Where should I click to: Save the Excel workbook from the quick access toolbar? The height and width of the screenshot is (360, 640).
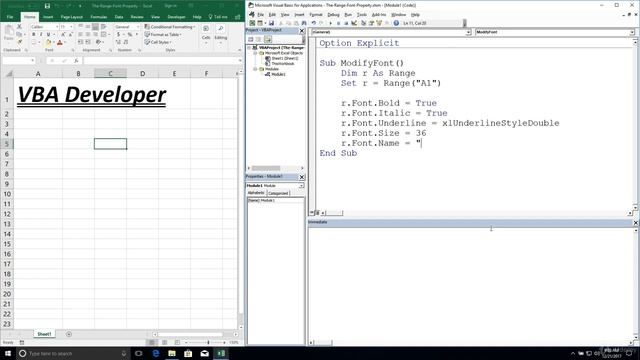tap(47, 6)
